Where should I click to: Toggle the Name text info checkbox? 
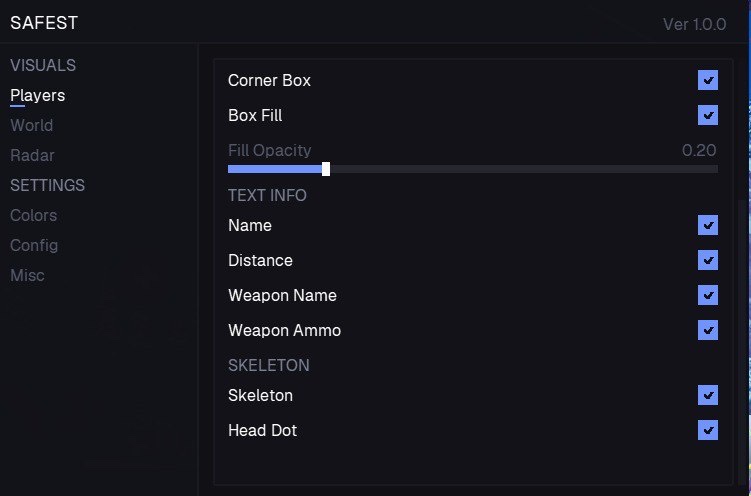click(x=708, y=226)
